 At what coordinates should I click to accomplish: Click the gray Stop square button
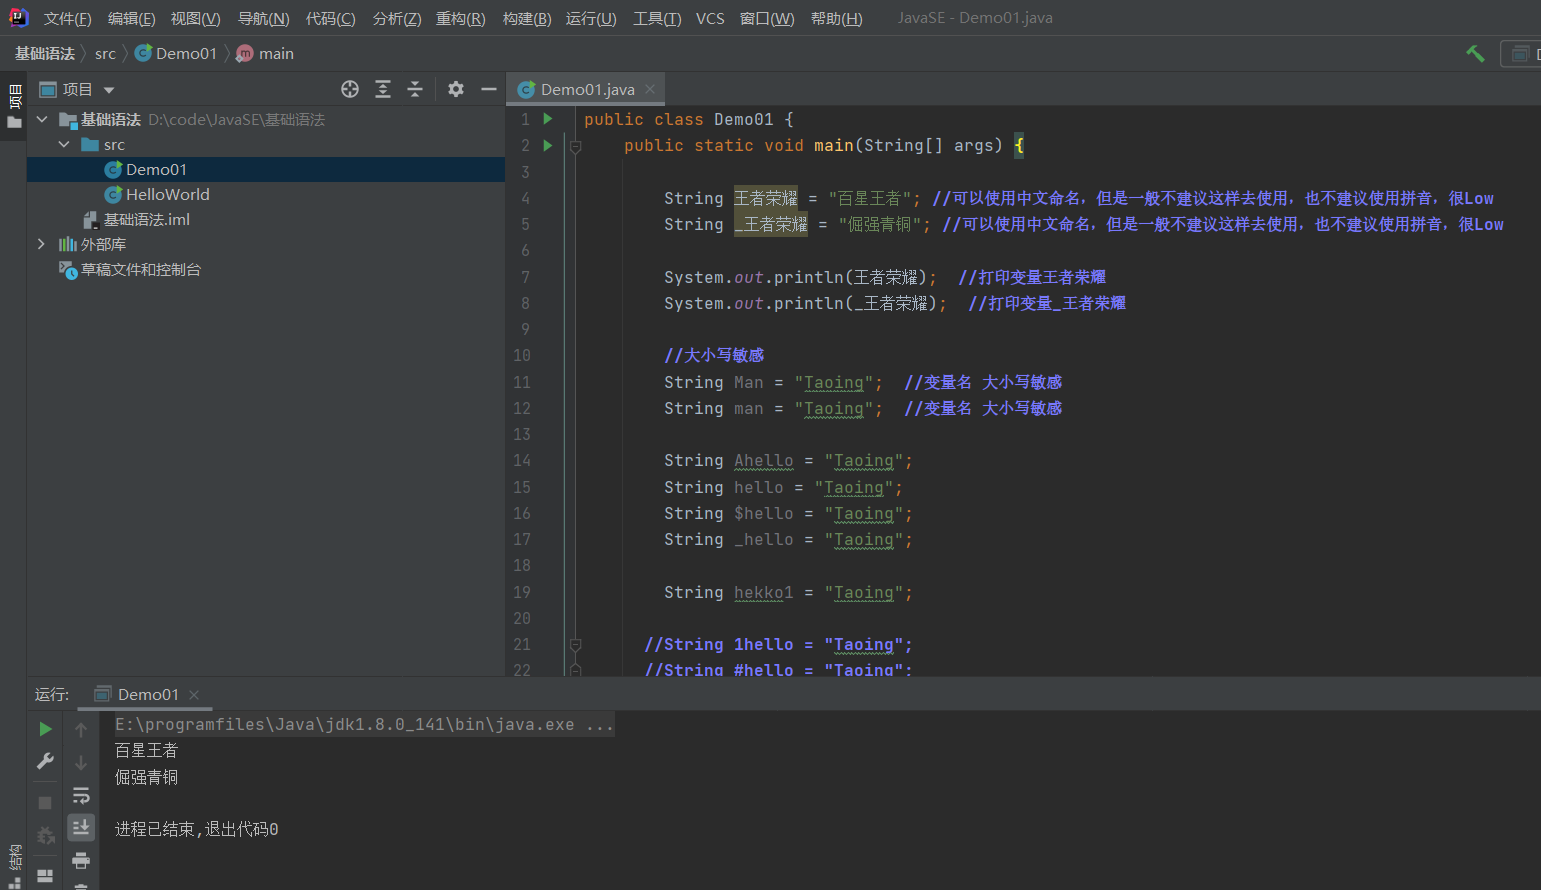[x=45, y=803]
